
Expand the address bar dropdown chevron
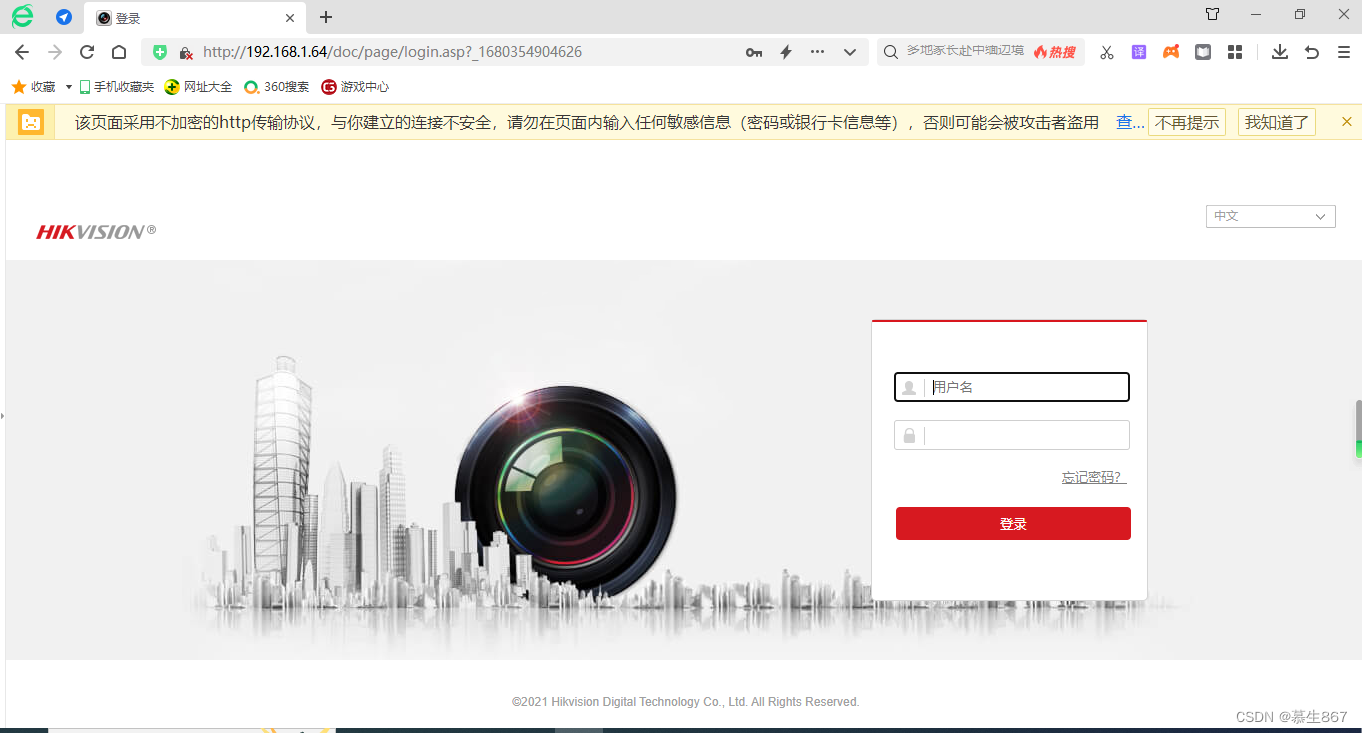click(850, 52)
